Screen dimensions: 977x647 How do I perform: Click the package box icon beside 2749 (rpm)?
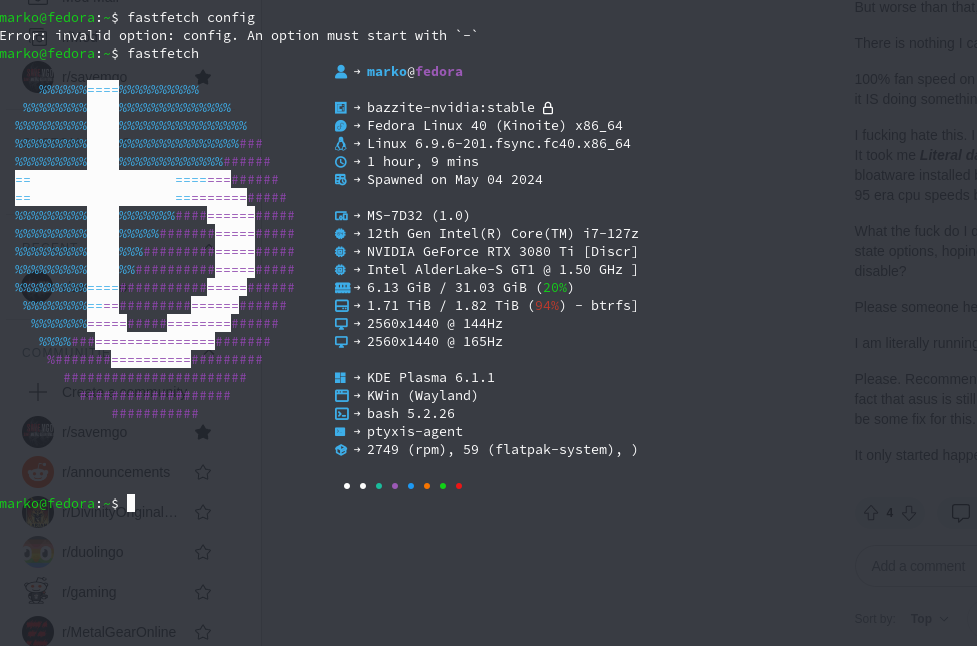click(341, 450)
